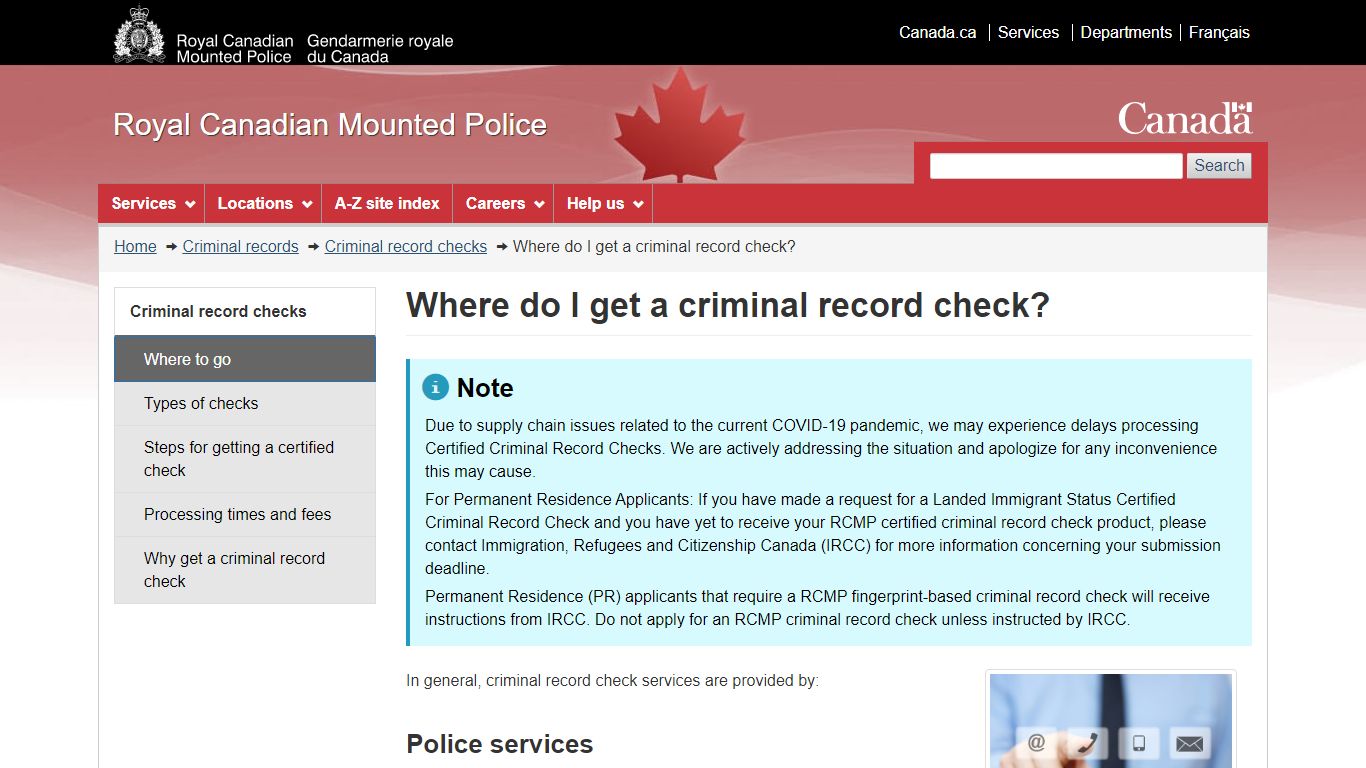The width and height of the screenshot is (1366, 768).
Task: Click the 'In general, criminal record check services' sentence
Action: [612, 680]
